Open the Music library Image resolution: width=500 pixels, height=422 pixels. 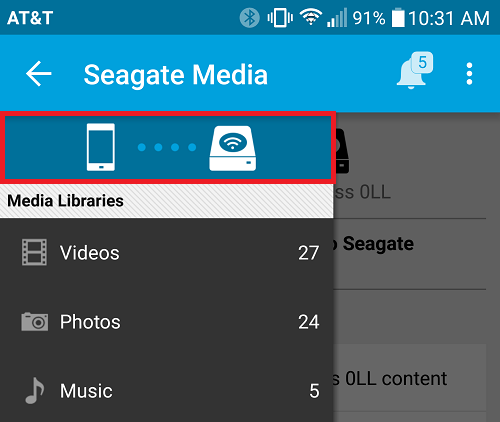click(x=167, y=390)
